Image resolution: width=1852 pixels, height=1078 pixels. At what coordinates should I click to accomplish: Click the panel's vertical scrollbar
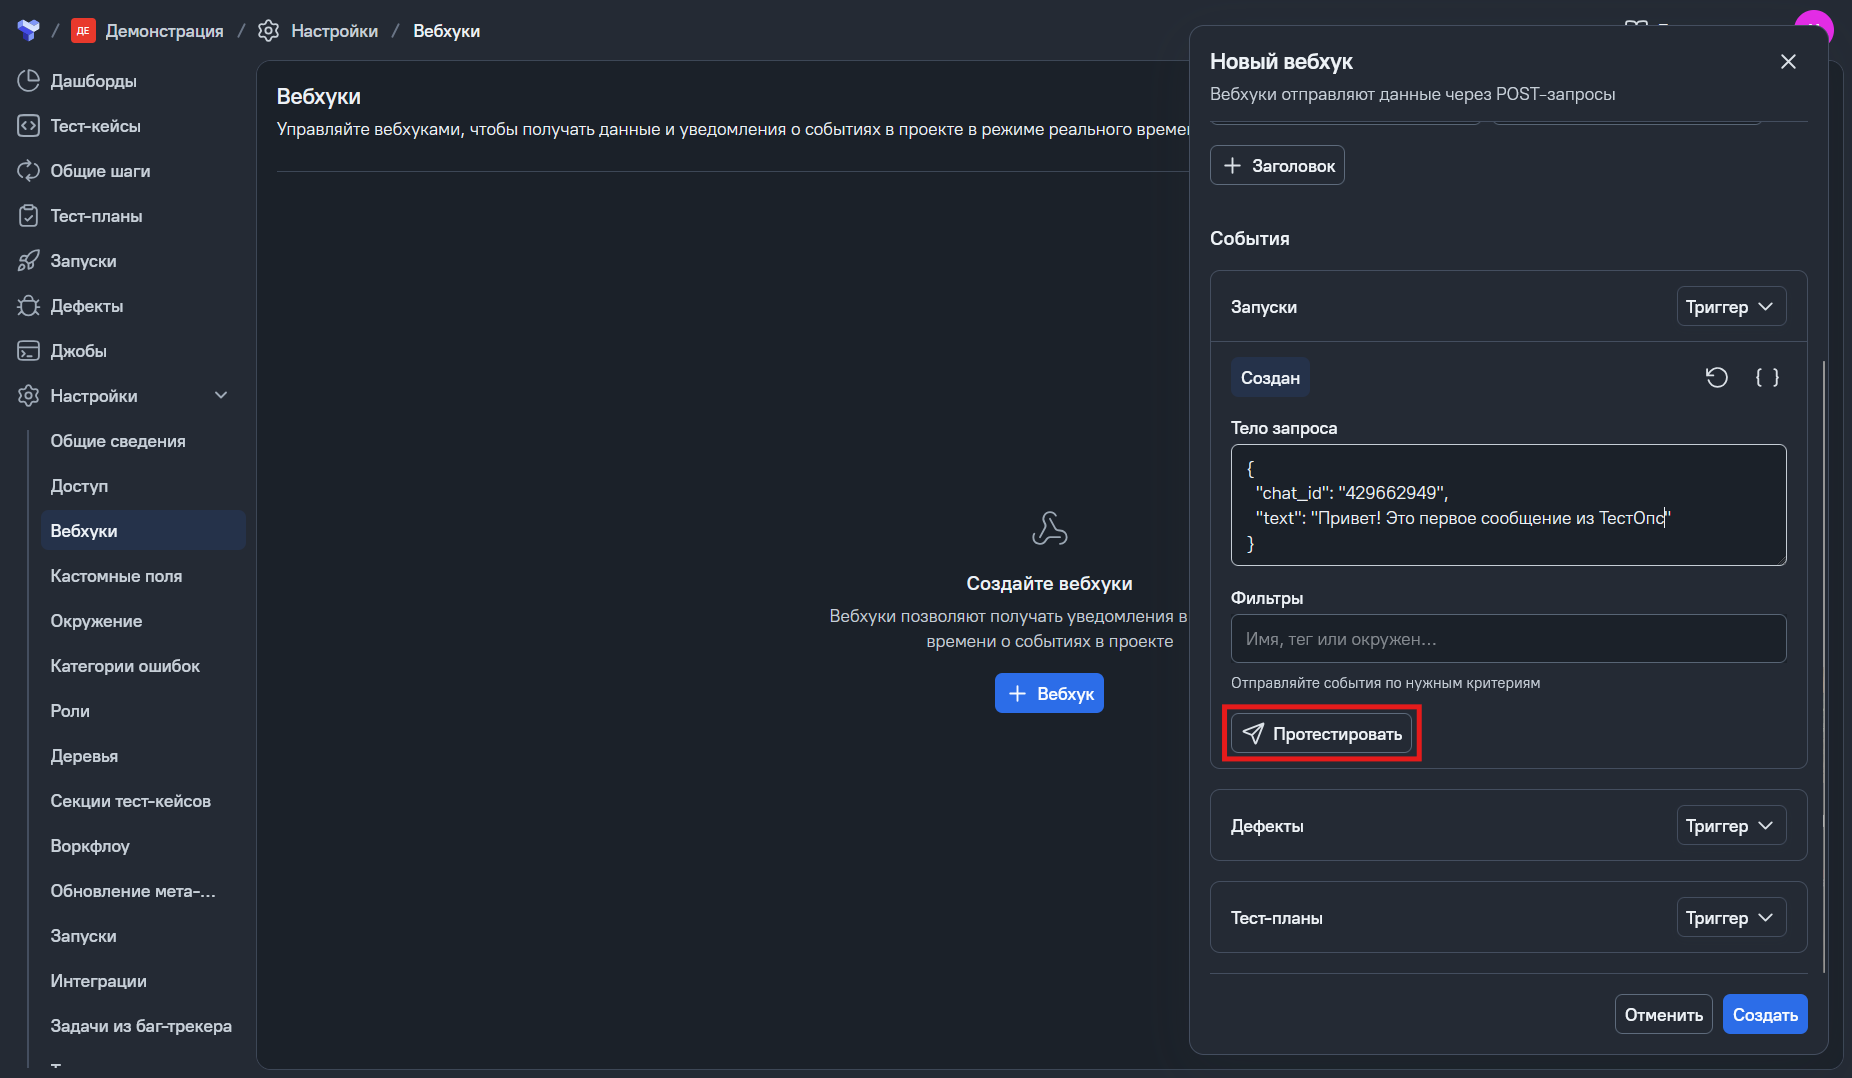[x=1824, y=660]
